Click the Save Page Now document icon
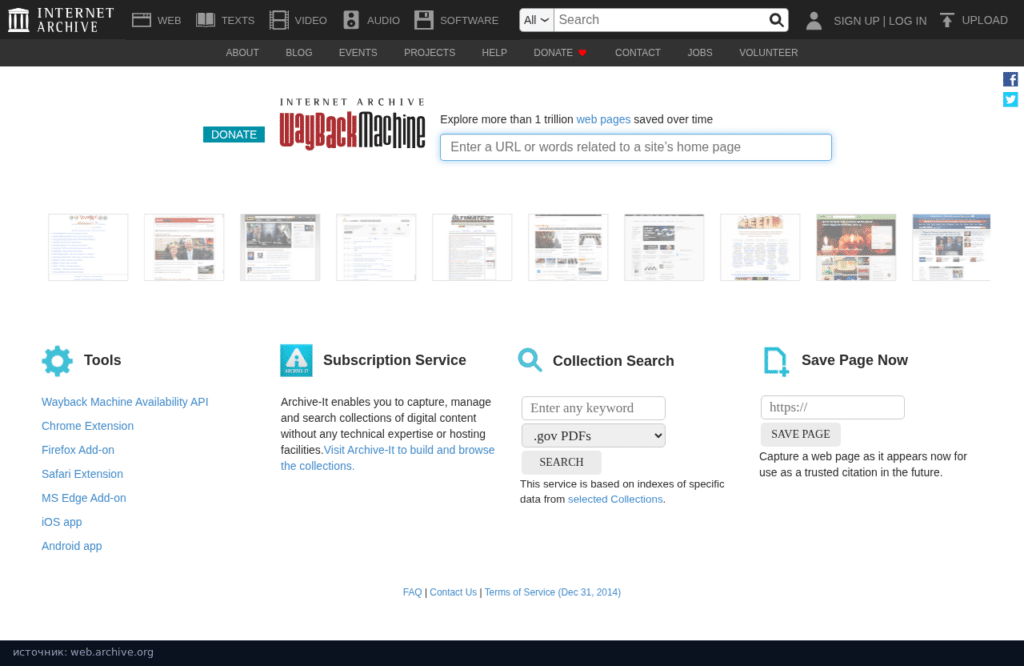Screen dimensions: 1024x666 click(776, 362)
